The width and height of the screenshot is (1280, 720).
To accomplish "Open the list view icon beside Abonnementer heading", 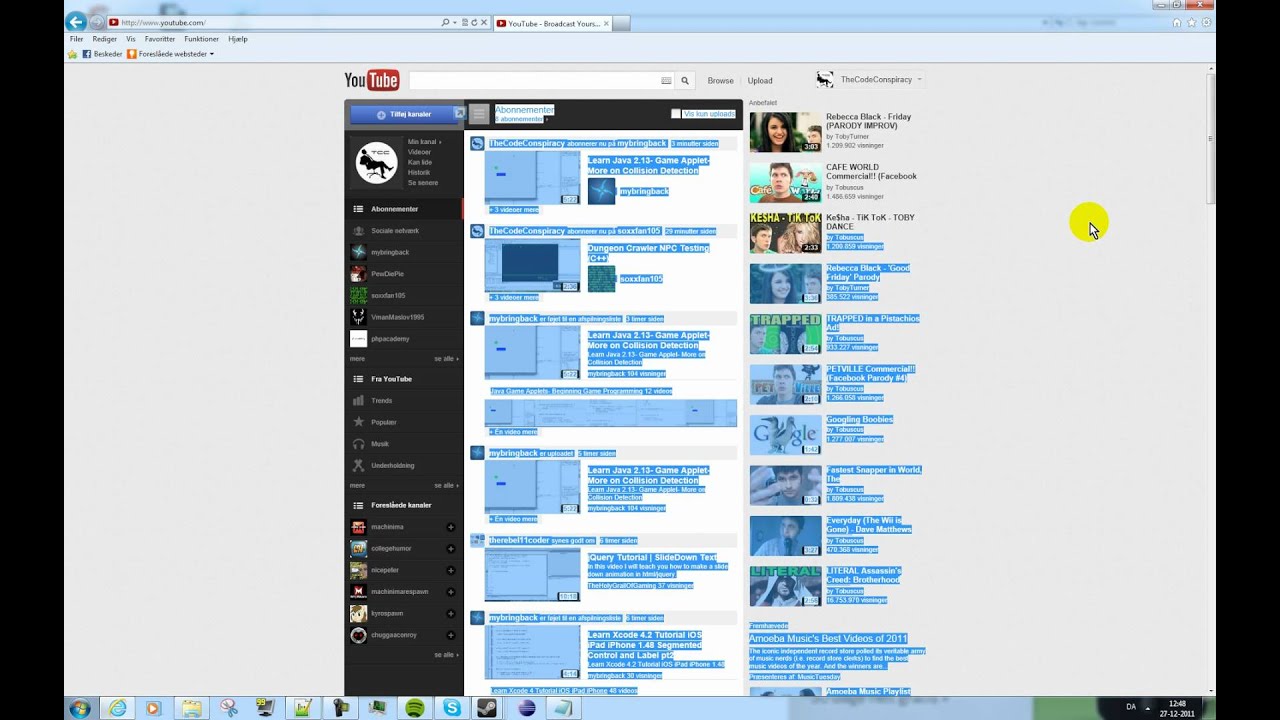I will coord(479,114).
